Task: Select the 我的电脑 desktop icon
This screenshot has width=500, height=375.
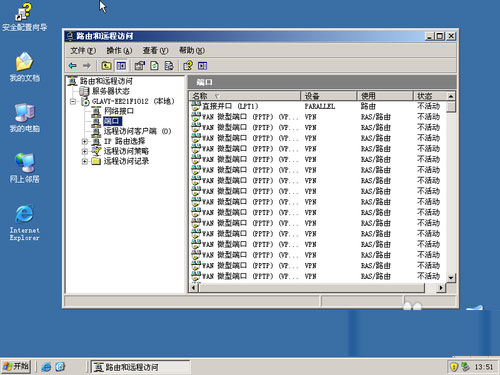Action: pos(24,118)
